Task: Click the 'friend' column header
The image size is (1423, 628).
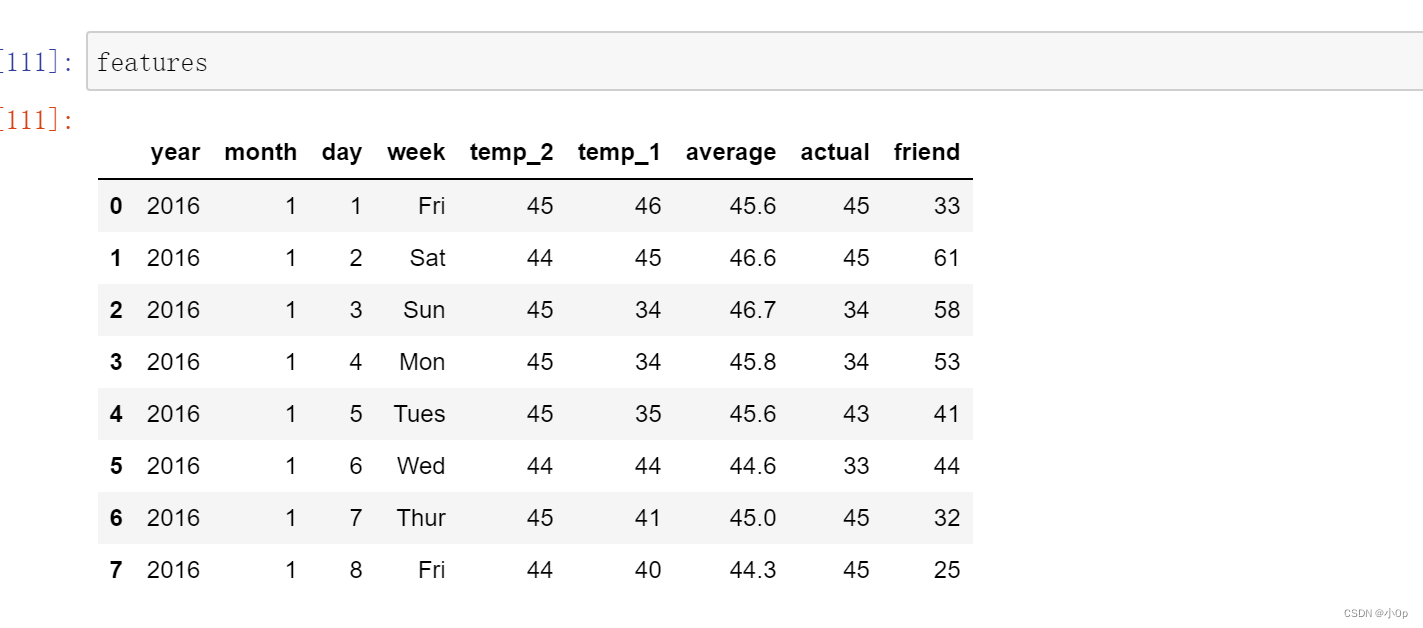Action: tap(927, 152)
